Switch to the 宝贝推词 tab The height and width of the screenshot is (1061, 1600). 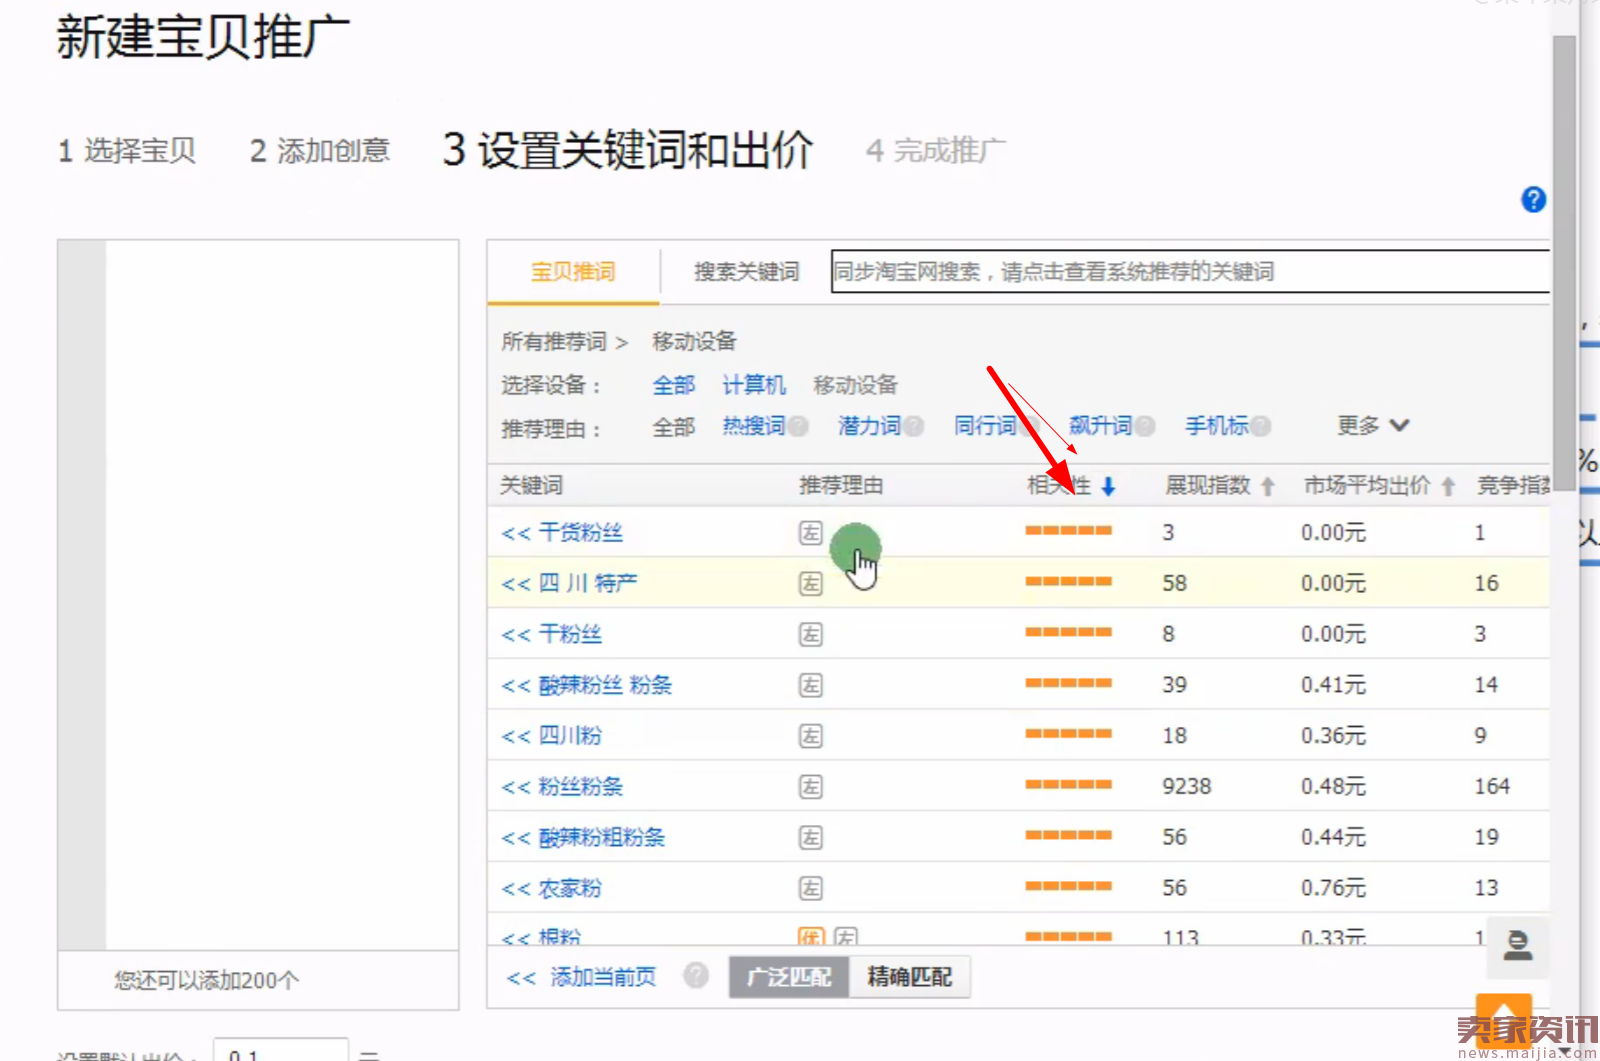pyautogui.click(x=573, y=272)
